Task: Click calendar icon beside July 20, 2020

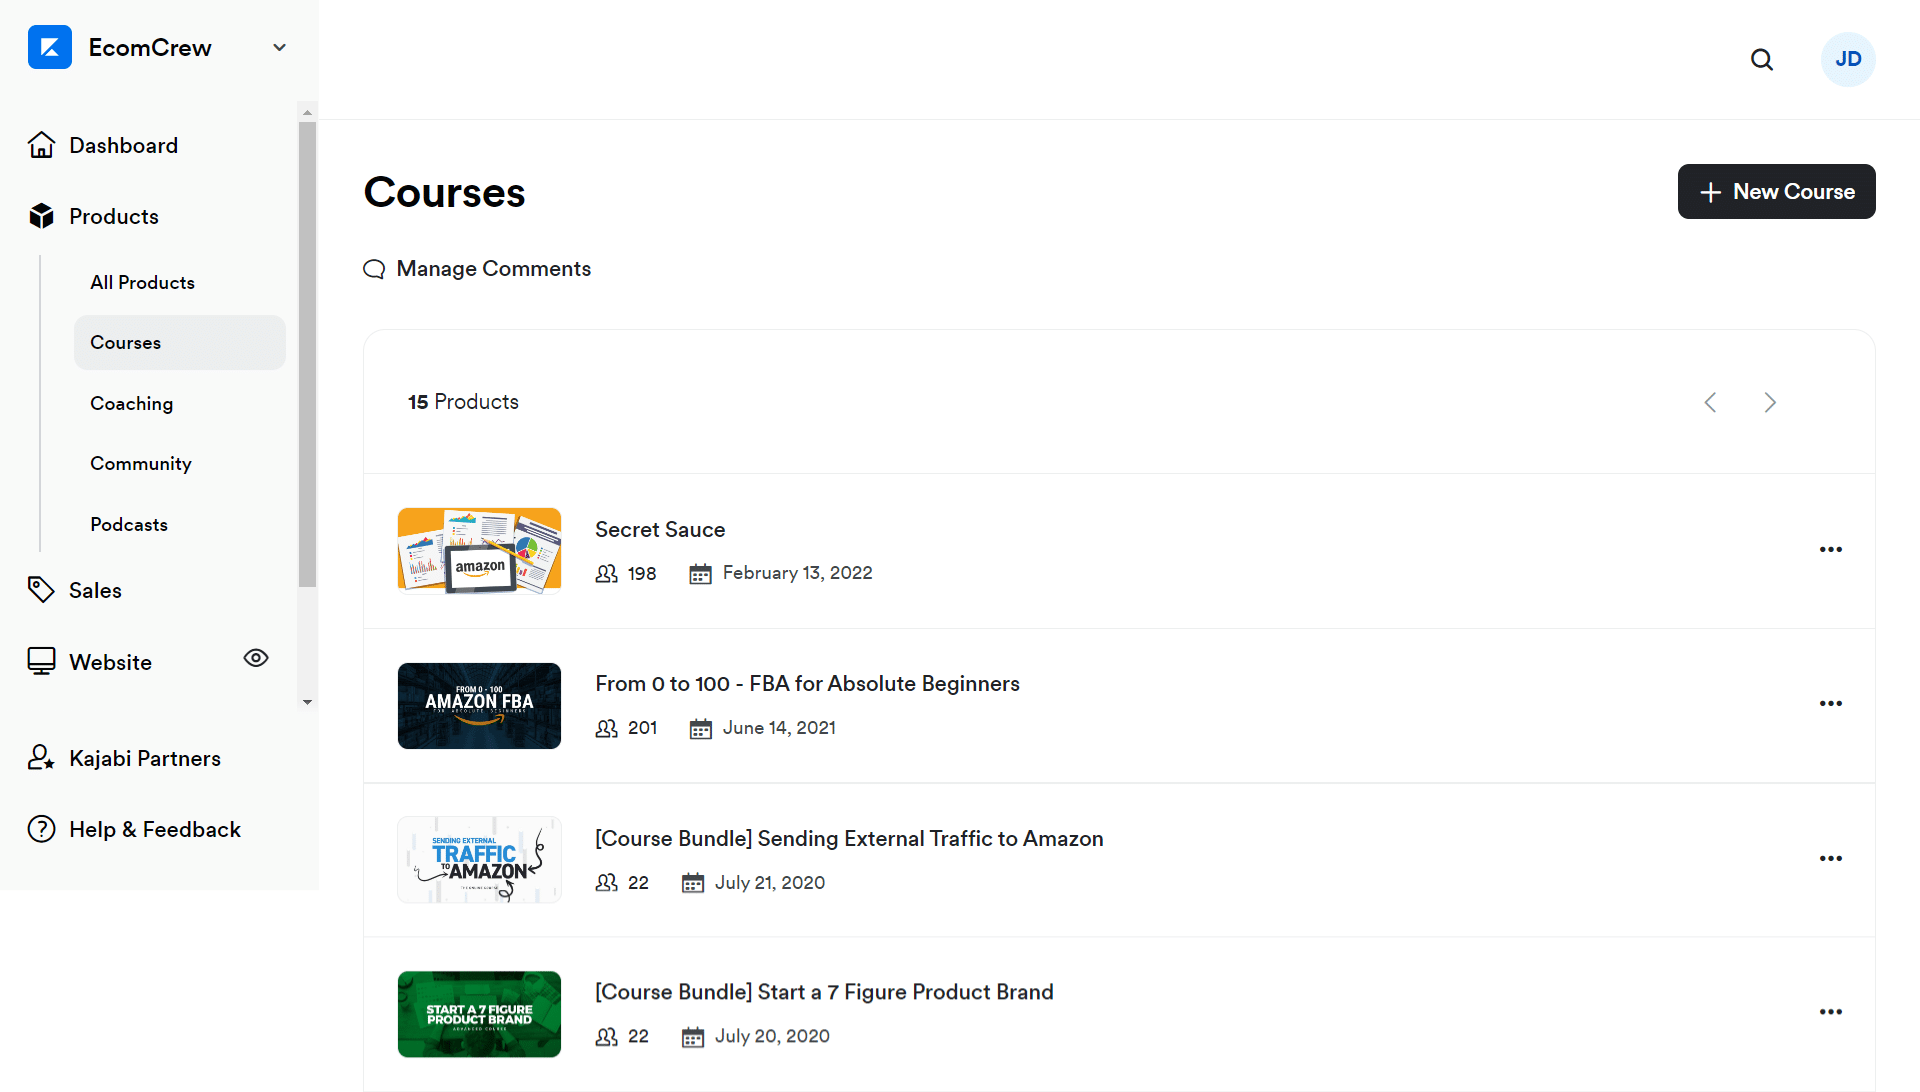Action: [x=693, y=1037]
